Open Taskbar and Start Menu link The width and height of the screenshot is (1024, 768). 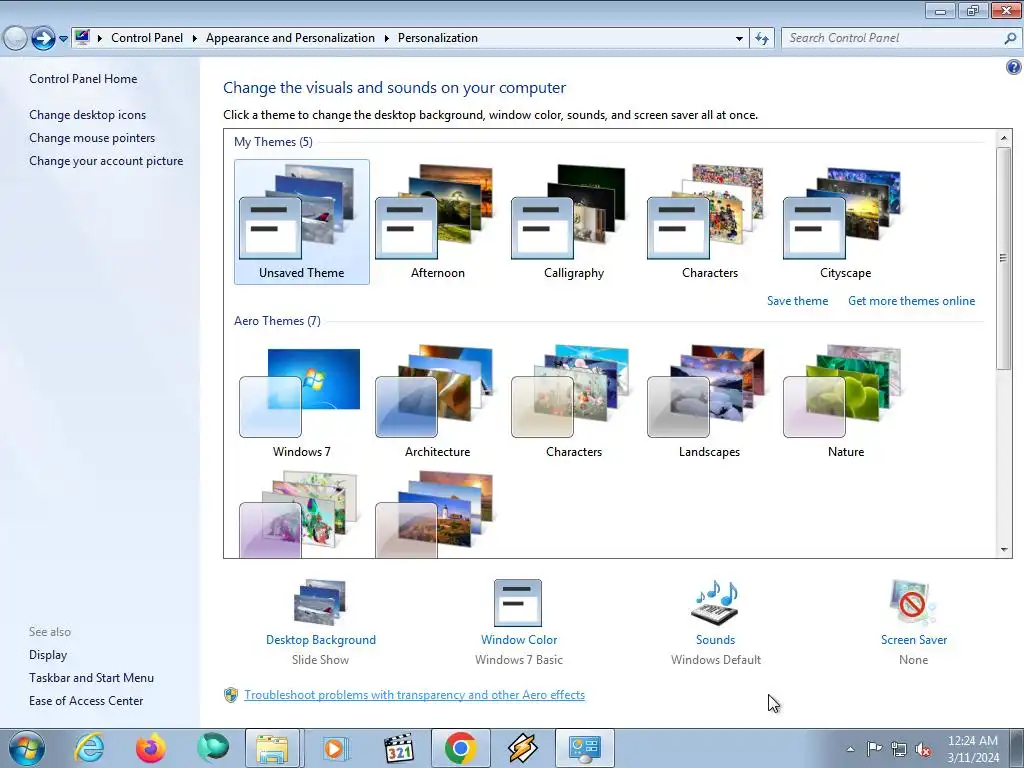[91, 678]
